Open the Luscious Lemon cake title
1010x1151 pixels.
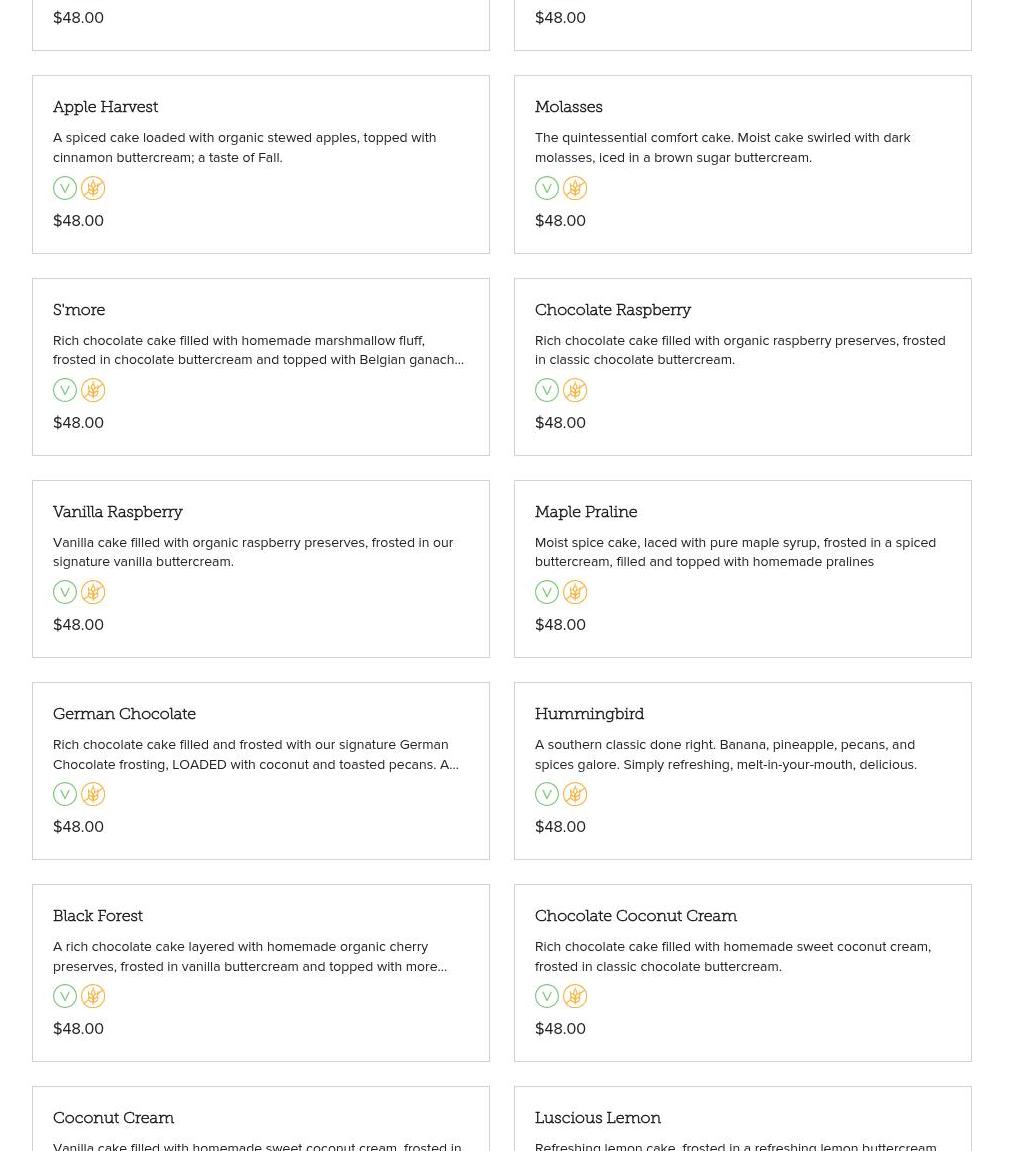click(597, 1118)
